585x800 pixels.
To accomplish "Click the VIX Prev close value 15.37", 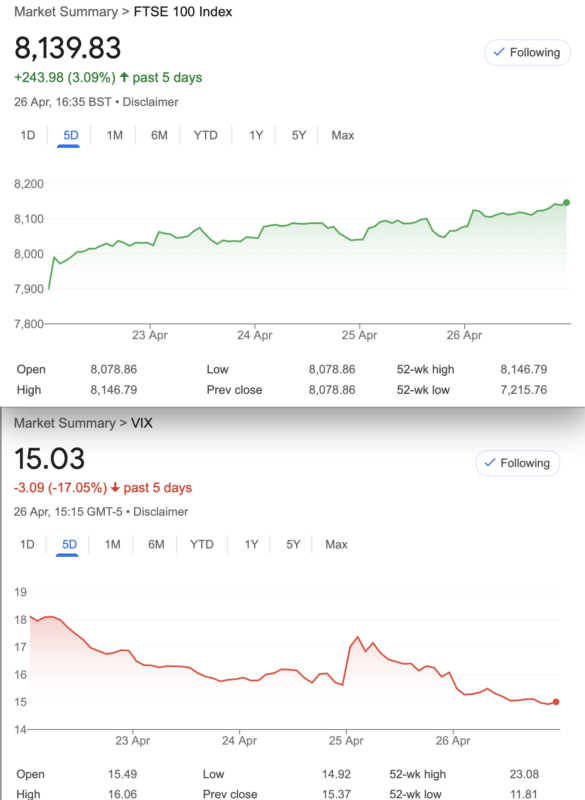I will pos(336,794).
